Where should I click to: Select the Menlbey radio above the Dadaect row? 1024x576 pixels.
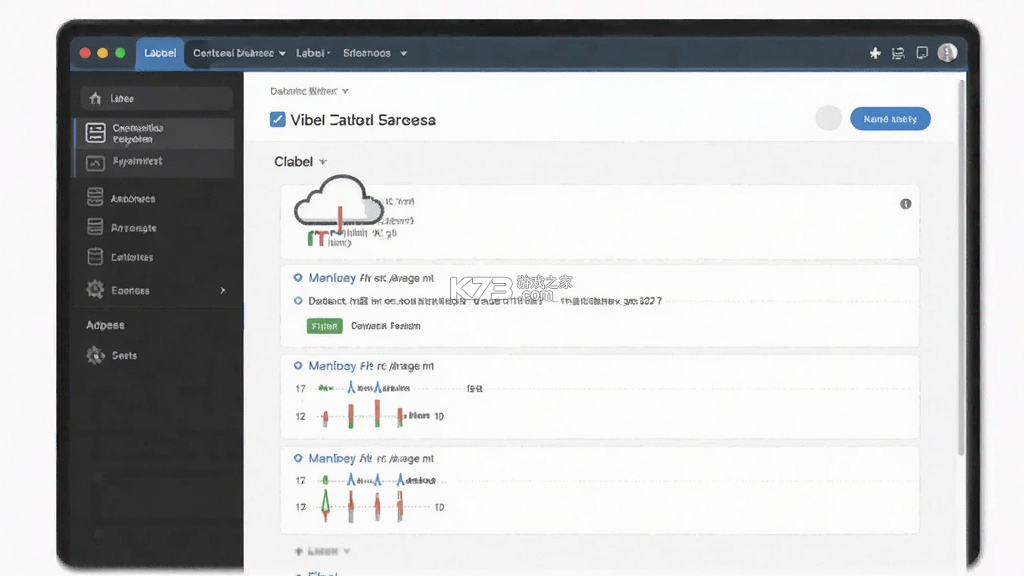coord(298,278)
